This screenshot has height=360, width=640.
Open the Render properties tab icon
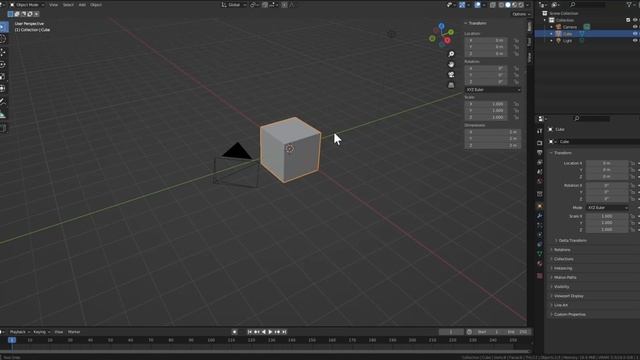point(540,143)
